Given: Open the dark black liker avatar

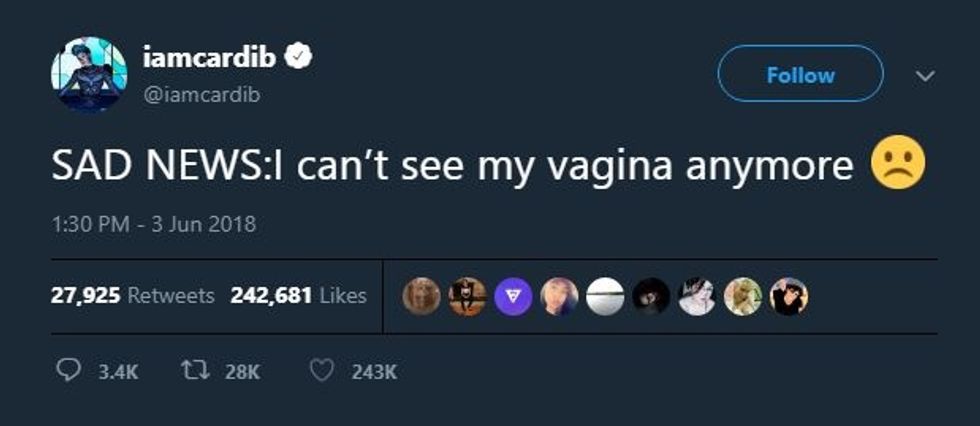Looking at the screenshot, I should [x=651, y=296].
